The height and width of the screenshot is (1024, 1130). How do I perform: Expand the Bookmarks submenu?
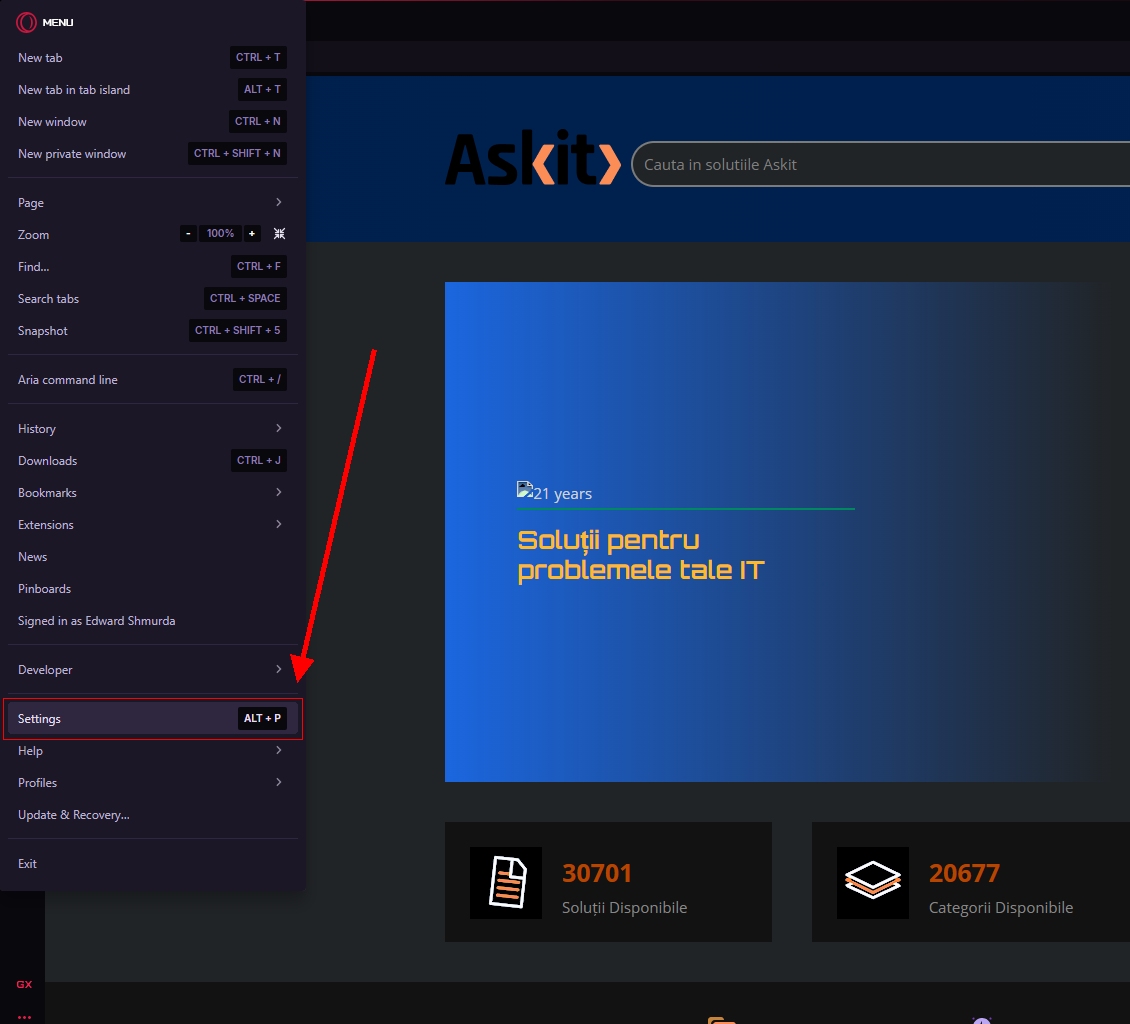tap(152, 493)
